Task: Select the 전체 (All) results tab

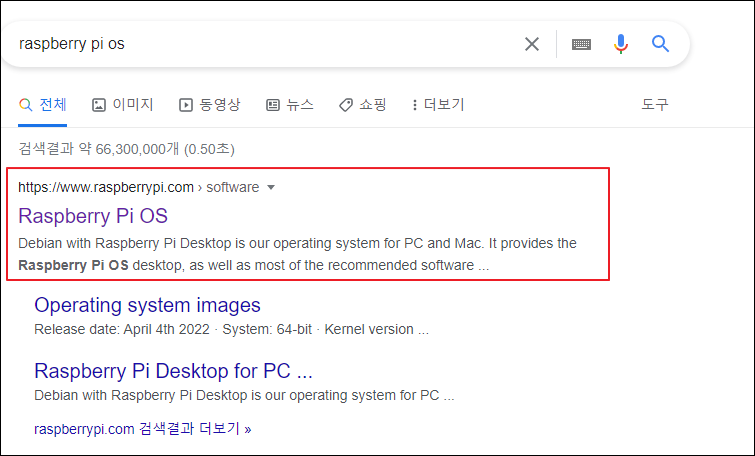Action: 42,104
